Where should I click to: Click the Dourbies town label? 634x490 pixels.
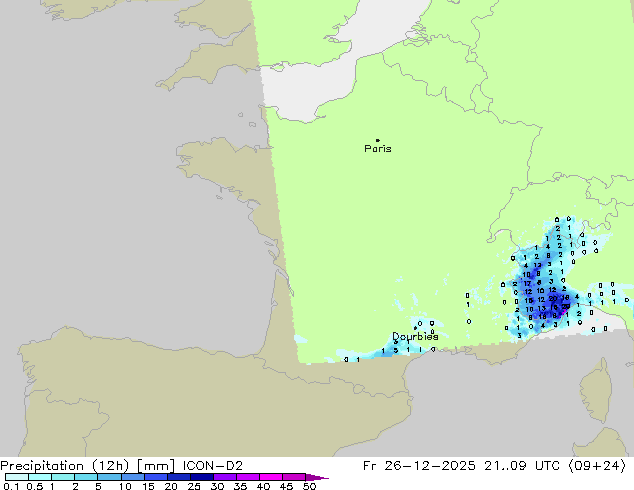pos(415,336)
